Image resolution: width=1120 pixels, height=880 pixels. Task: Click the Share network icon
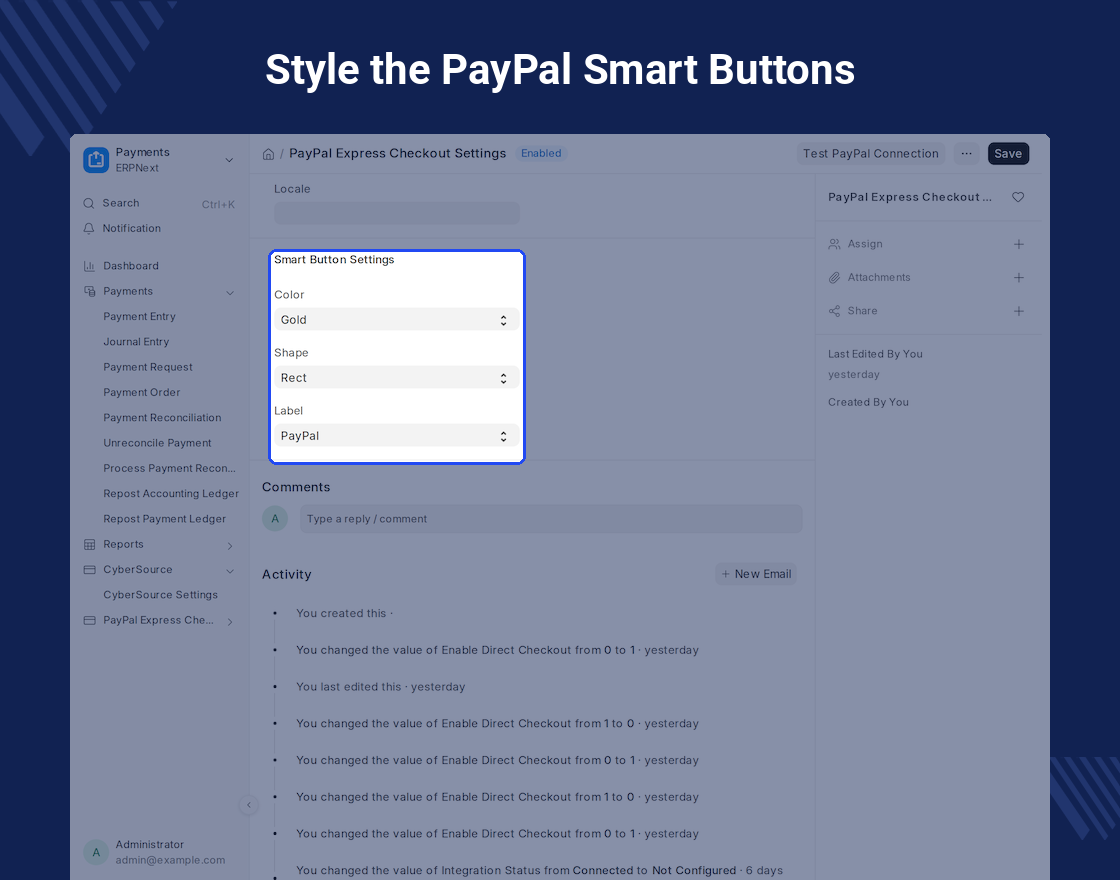[834, 311]
